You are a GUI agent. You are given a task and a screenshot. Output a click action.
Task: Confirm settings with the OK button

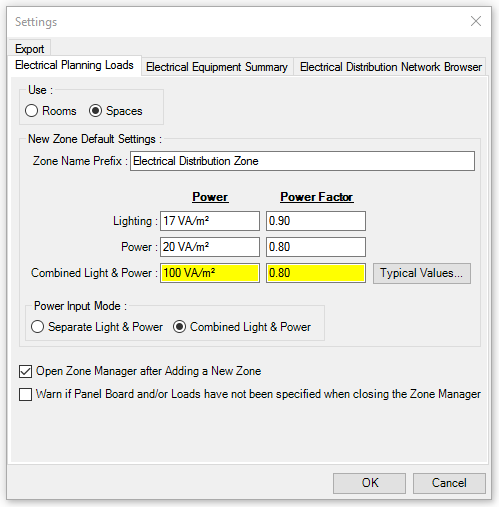point(369,483)
